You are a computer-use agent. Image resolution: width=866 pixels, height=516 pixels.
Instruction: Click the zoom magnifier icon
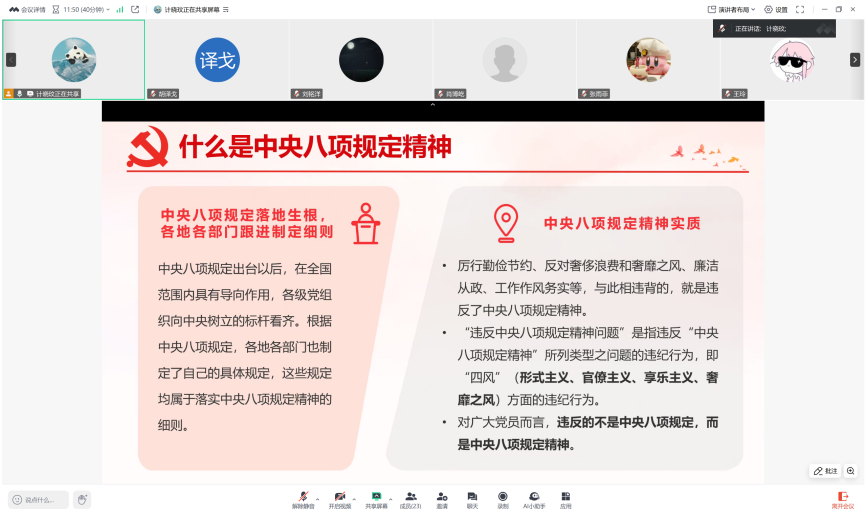(x=850, y=470)
